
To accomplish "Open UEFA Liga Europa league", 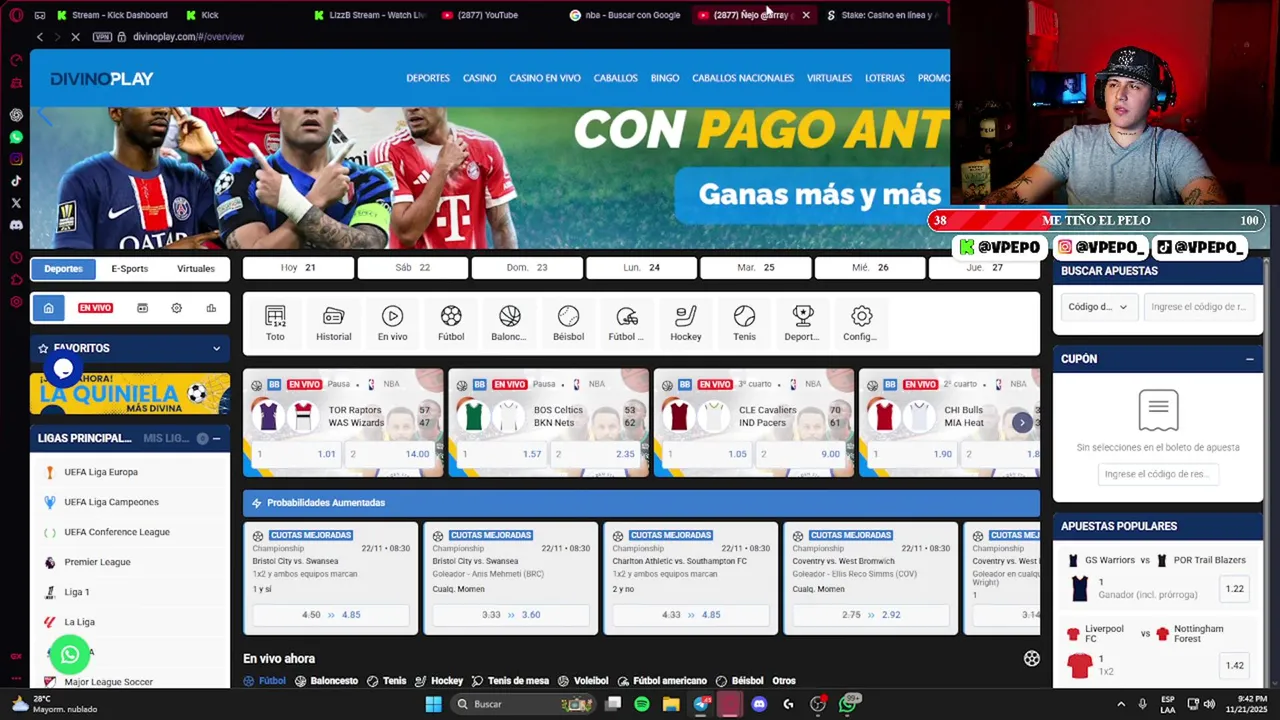I will click(101, 472).
